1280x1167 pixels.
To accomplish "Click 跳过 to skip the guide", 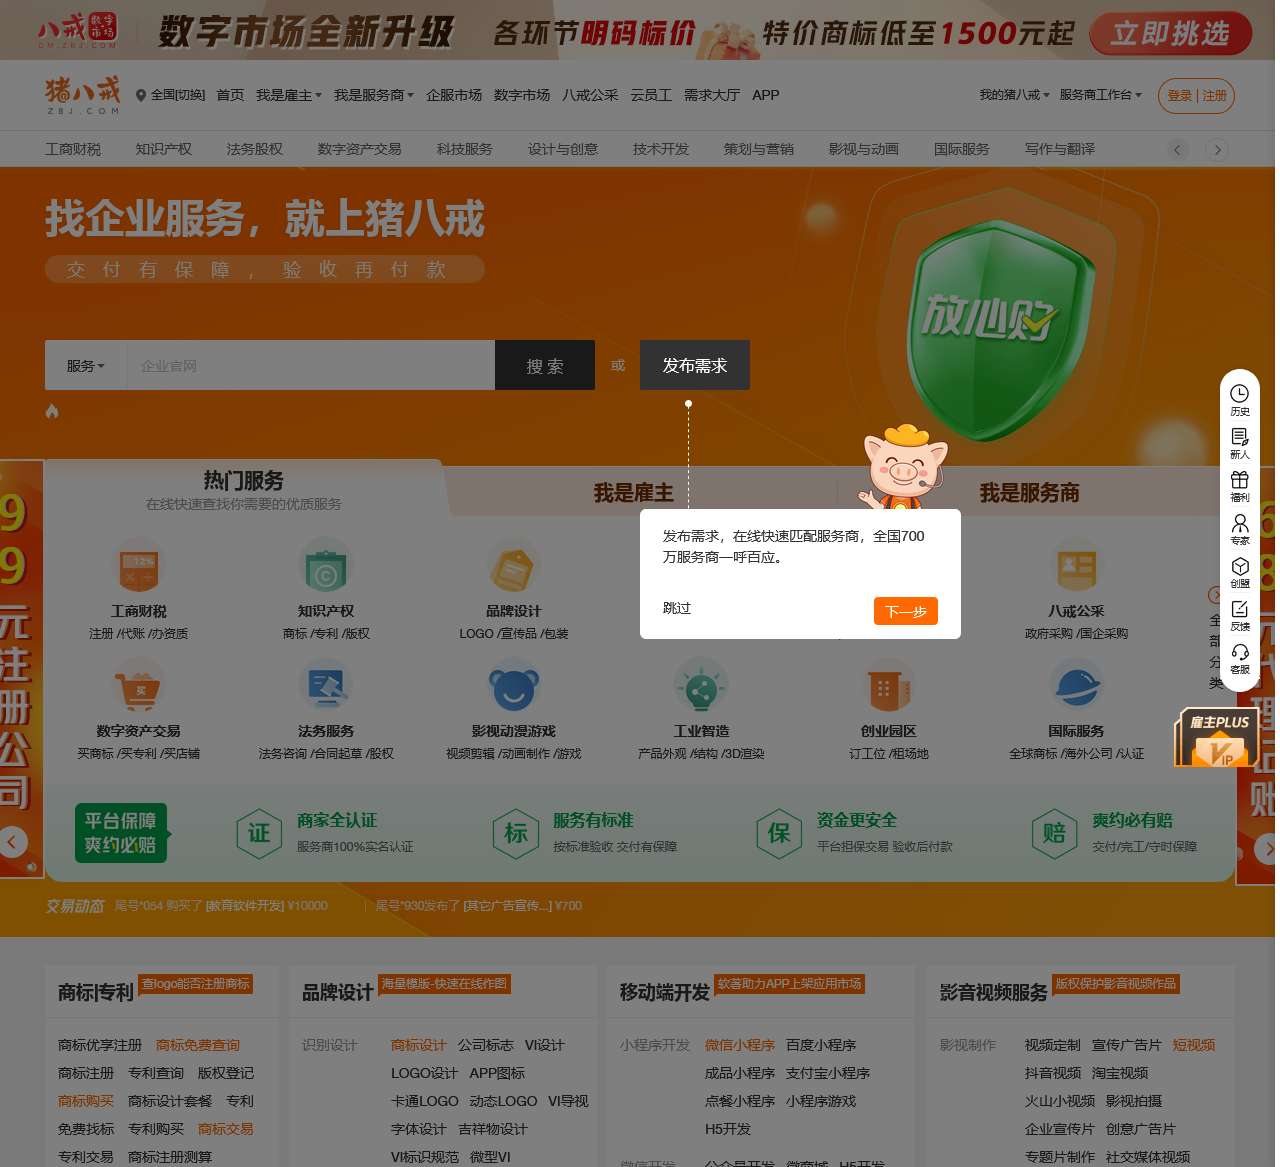I will [677, 608].
